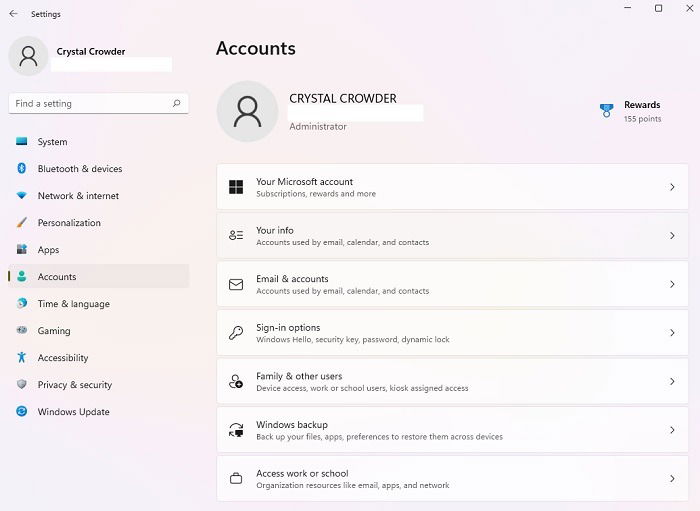The width and height of the screenshot is (700, 511).
Task: Open Your Microsoft account title
Action: (x=304, y=182)
